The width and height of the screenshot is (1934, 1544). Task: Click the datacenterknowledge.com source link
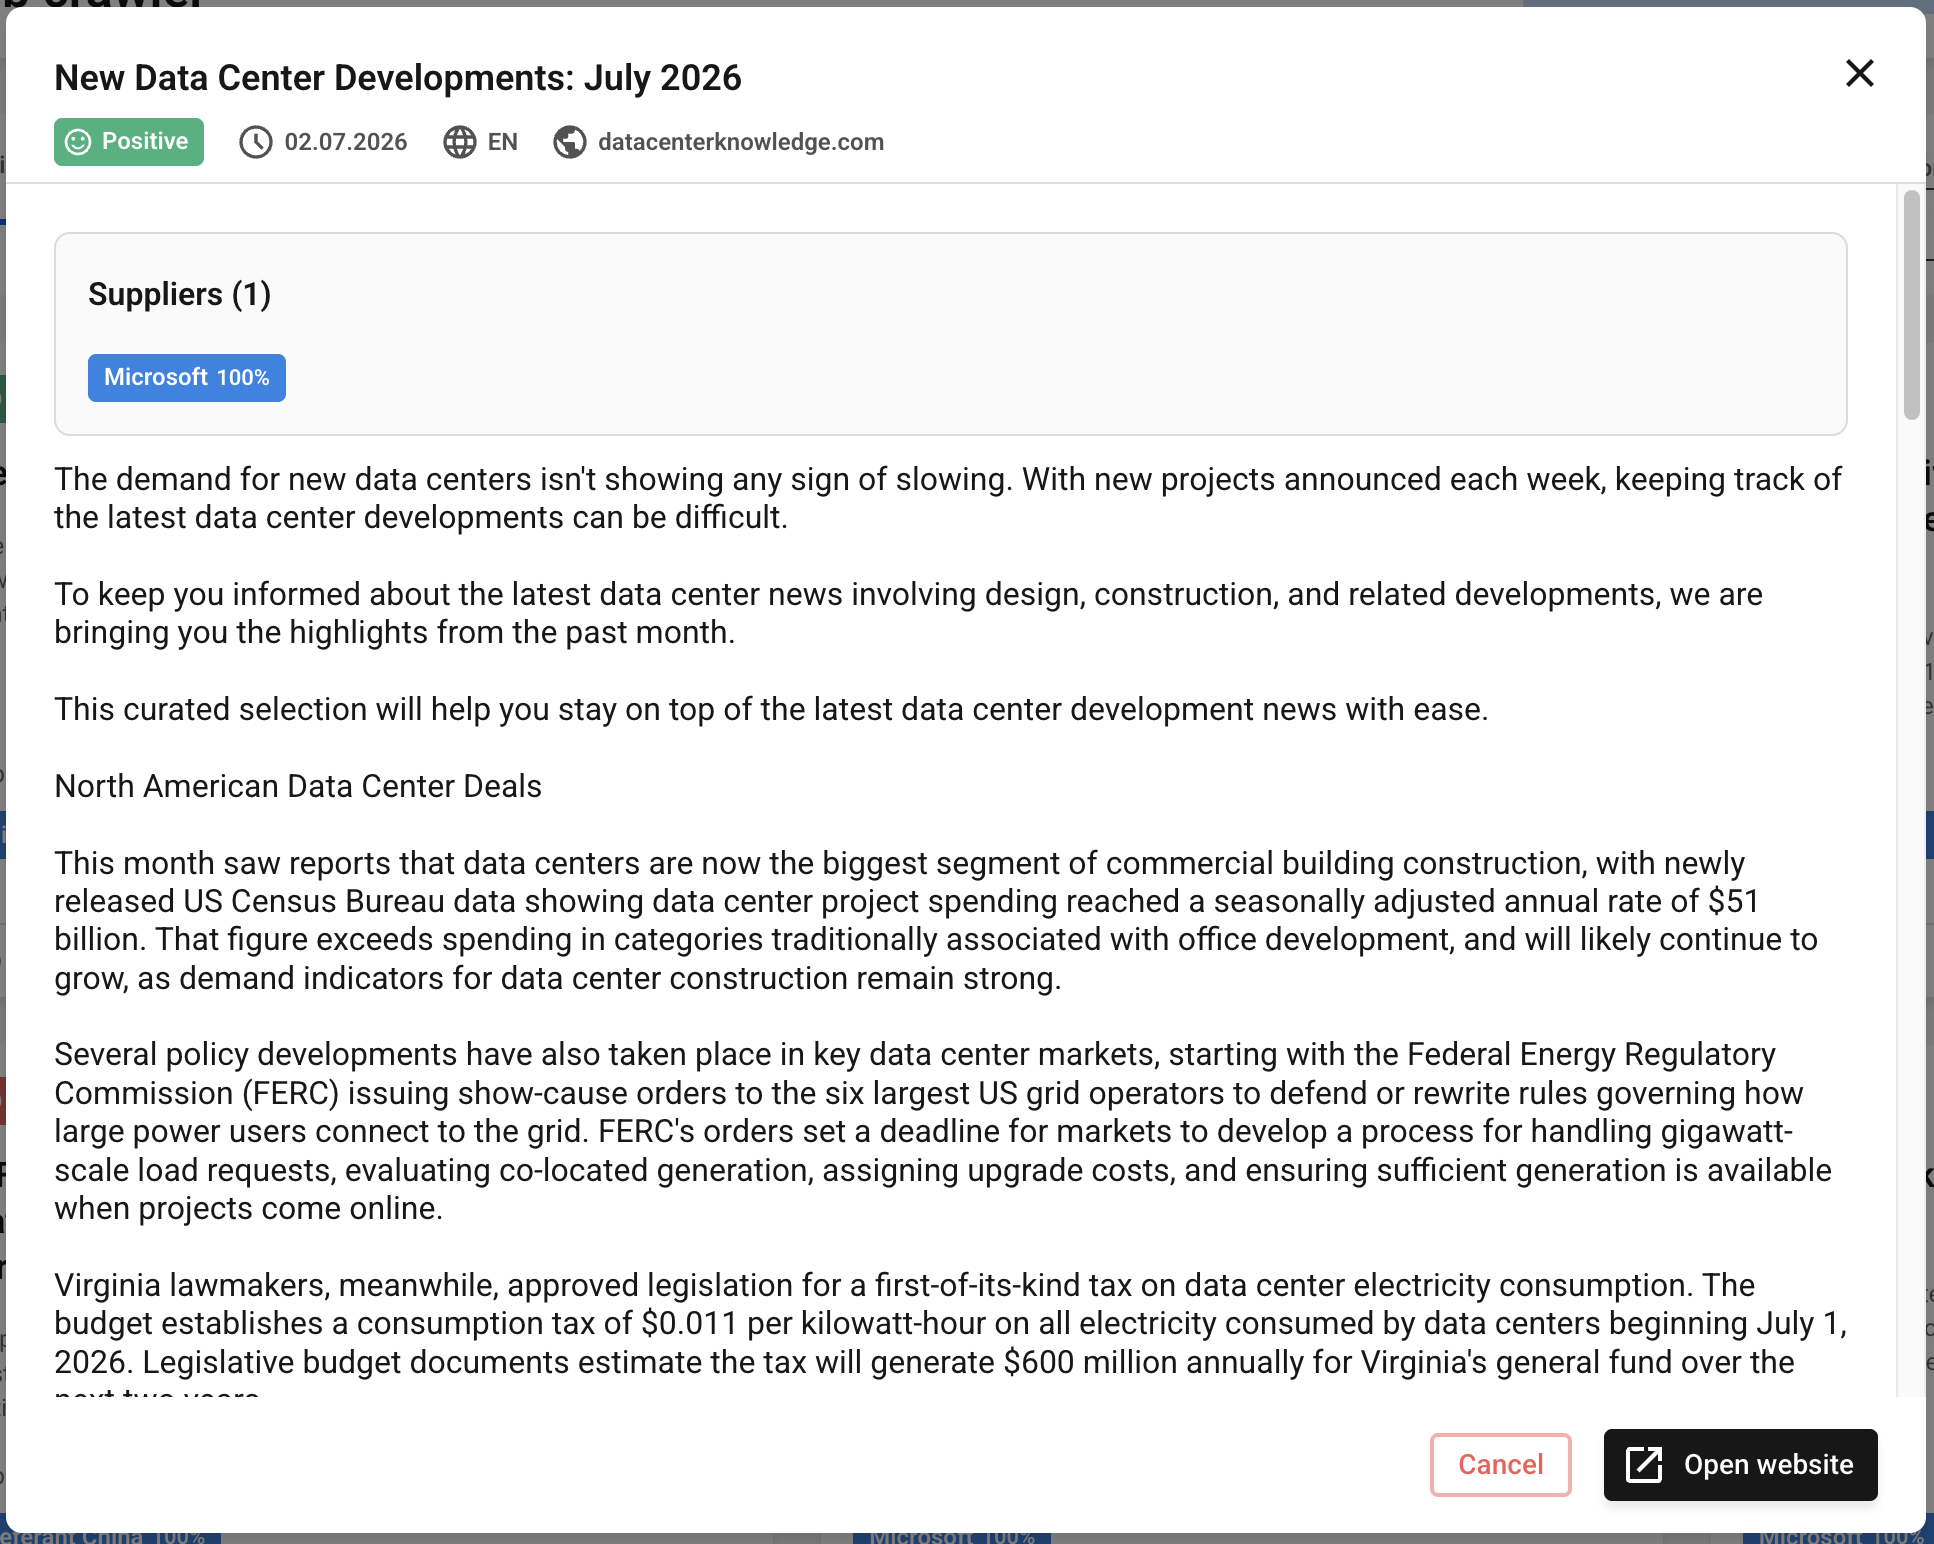(x=741, y=142)
